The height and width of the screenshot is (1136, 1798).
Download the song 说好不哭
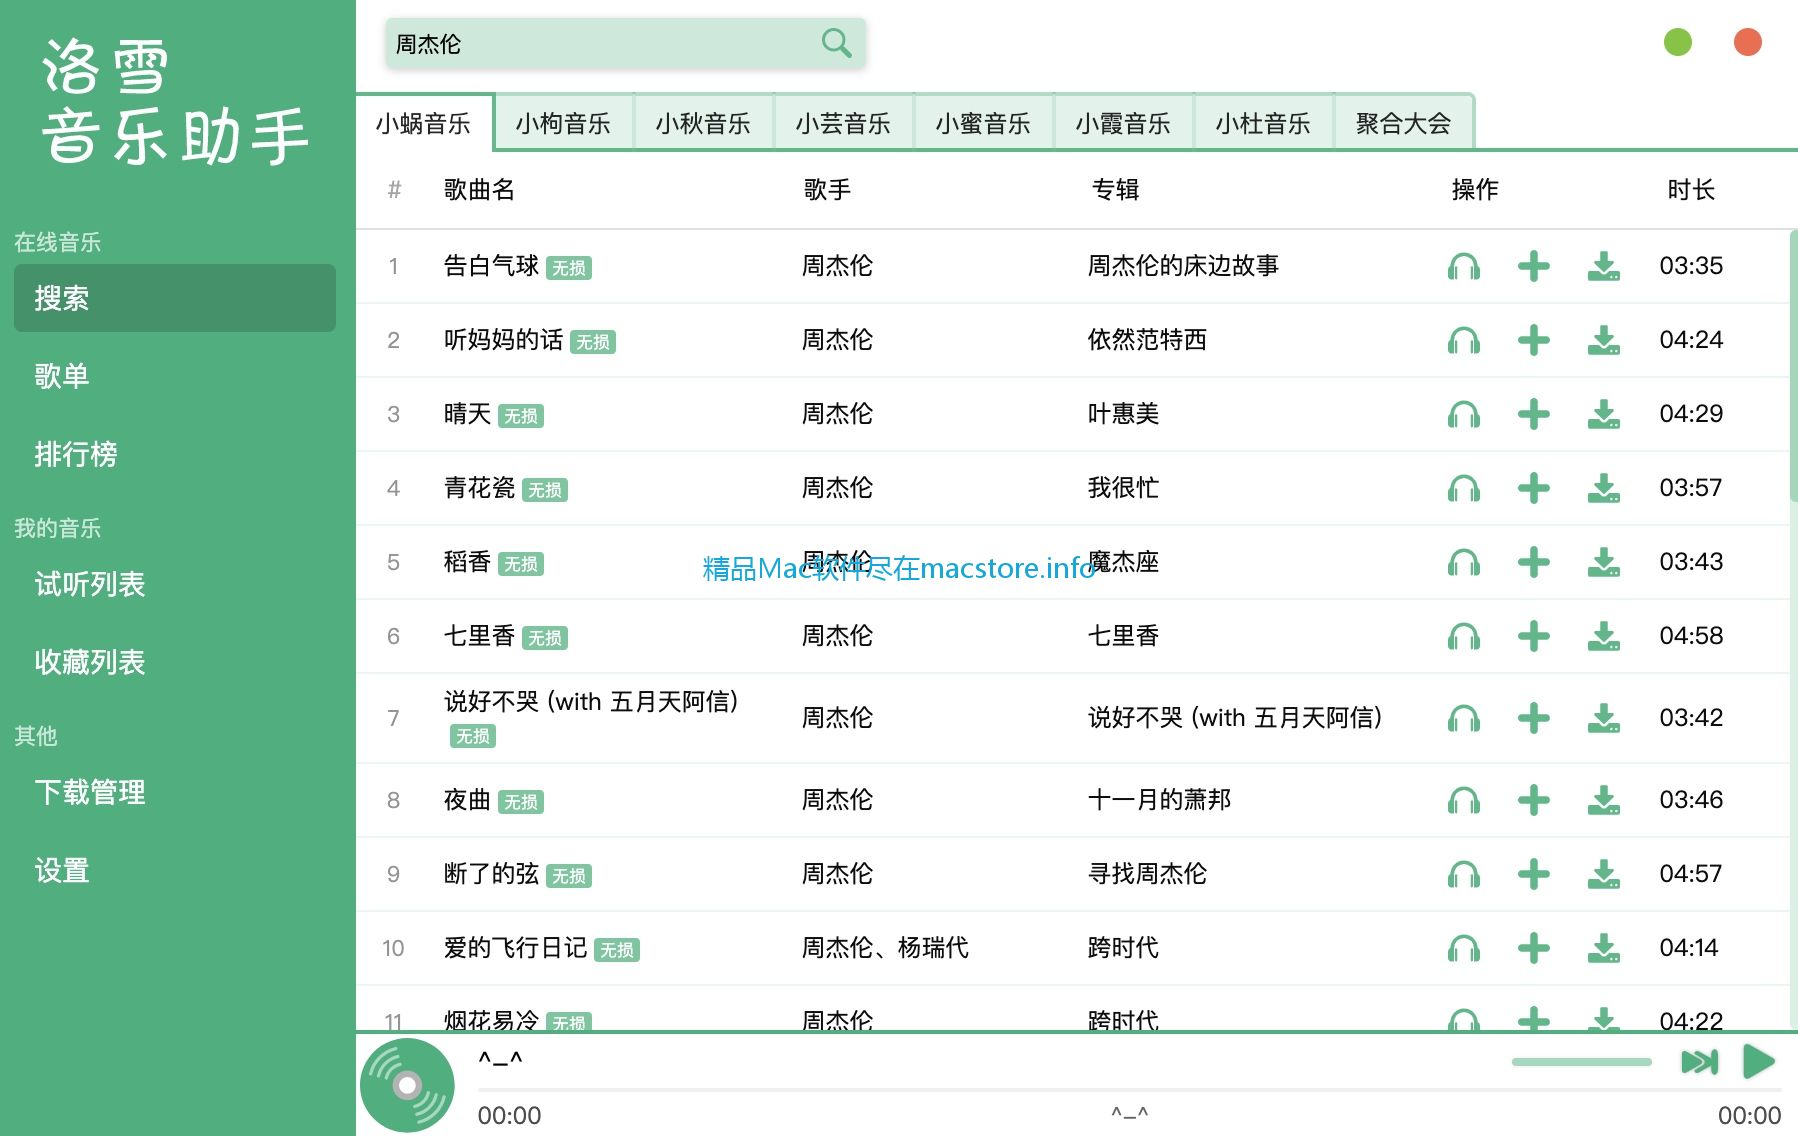(x=1603, y=718)
